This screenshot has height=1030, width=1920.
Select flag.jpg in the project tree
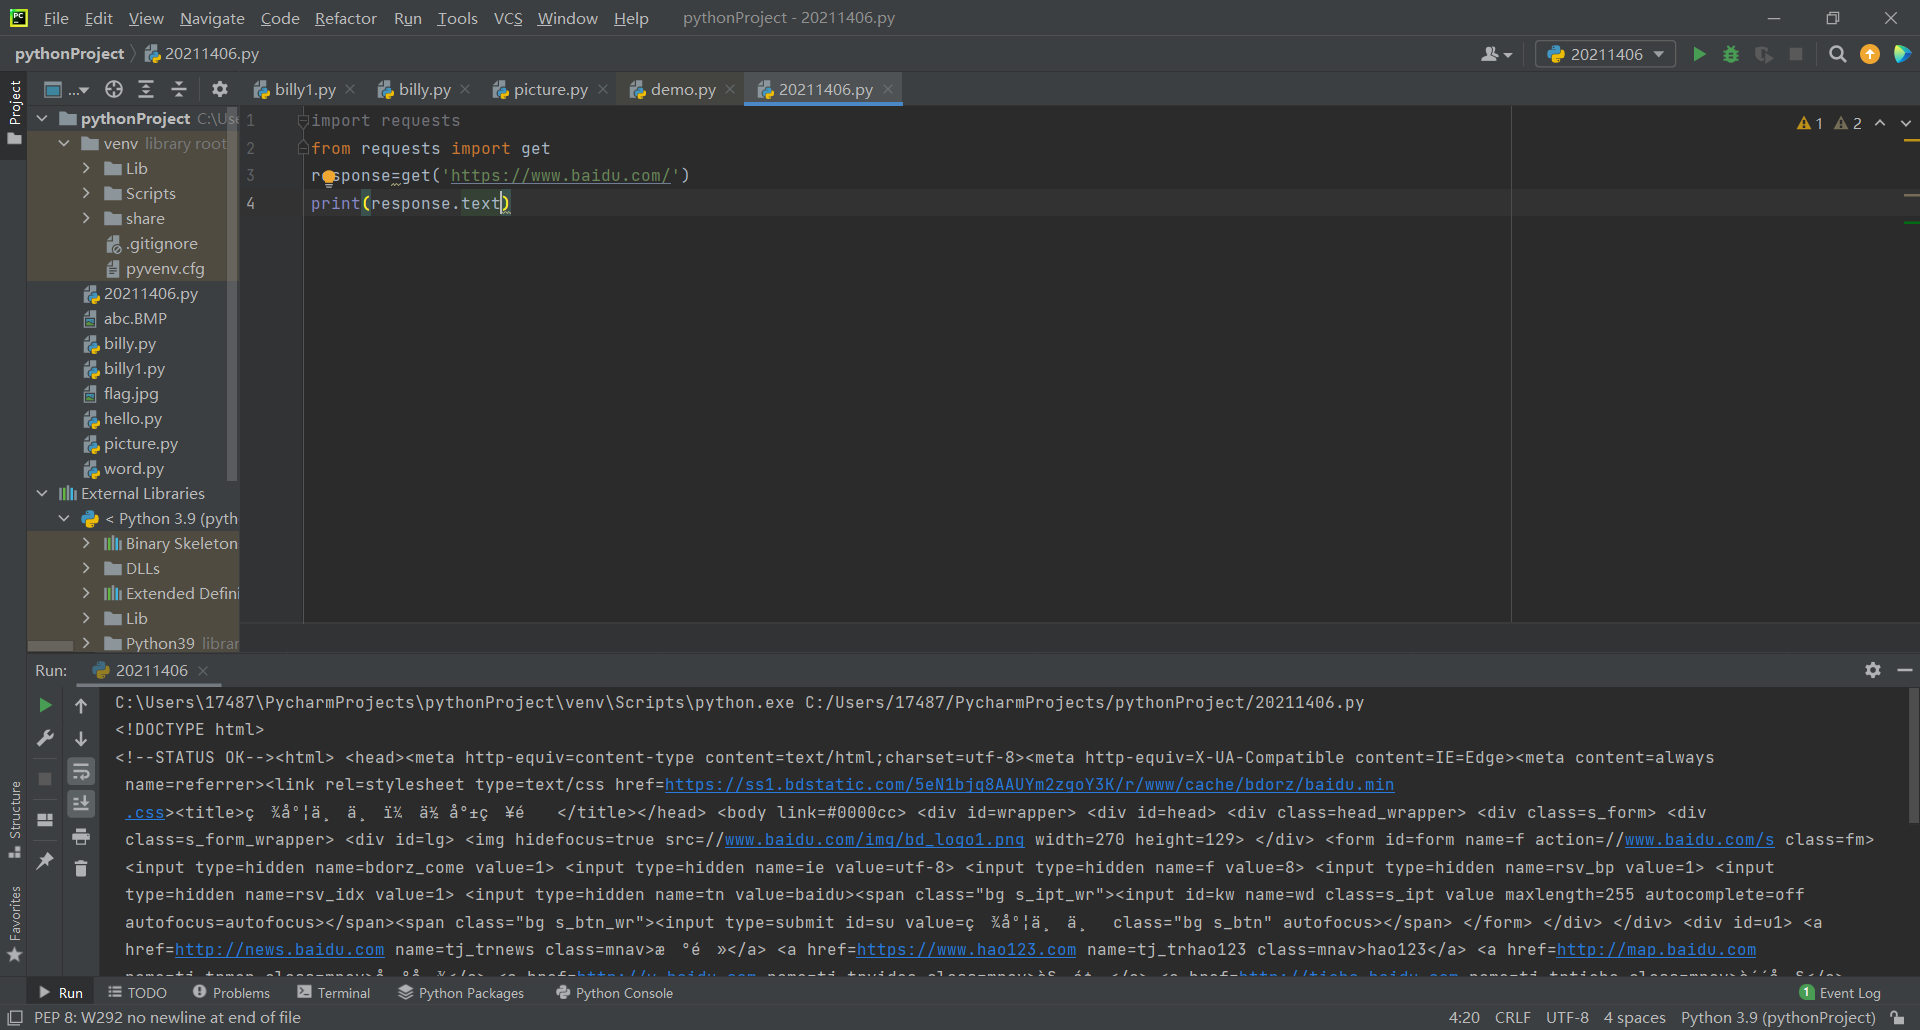[x=131, y=393]
